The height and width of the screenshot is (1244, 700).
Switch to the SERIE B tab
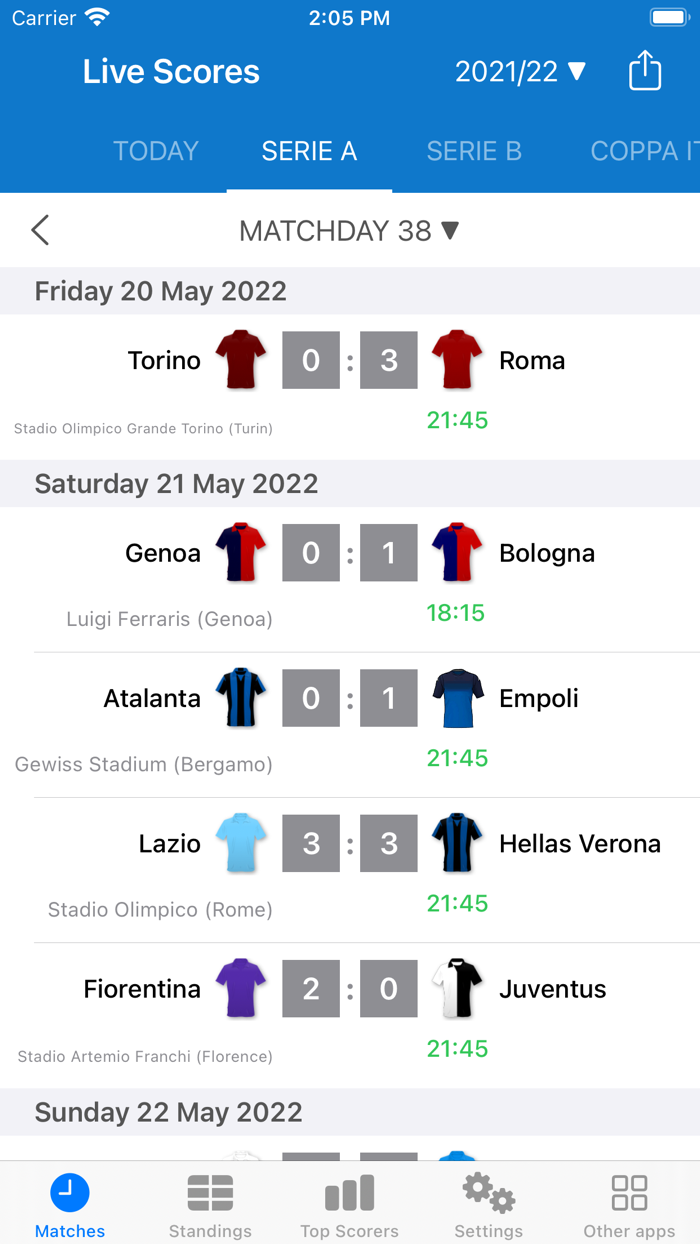(474, 150)
